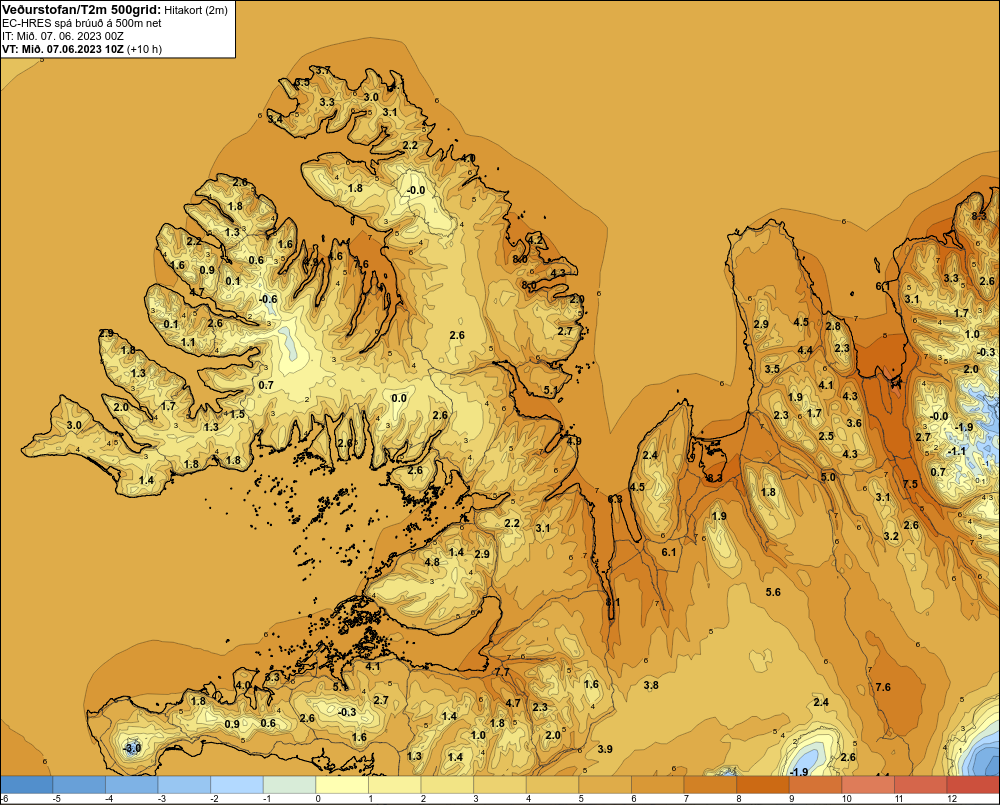Screen dimensions: 1000x805
Task: Select the legend swatch between 11 and 12
Action: [921, 784]
